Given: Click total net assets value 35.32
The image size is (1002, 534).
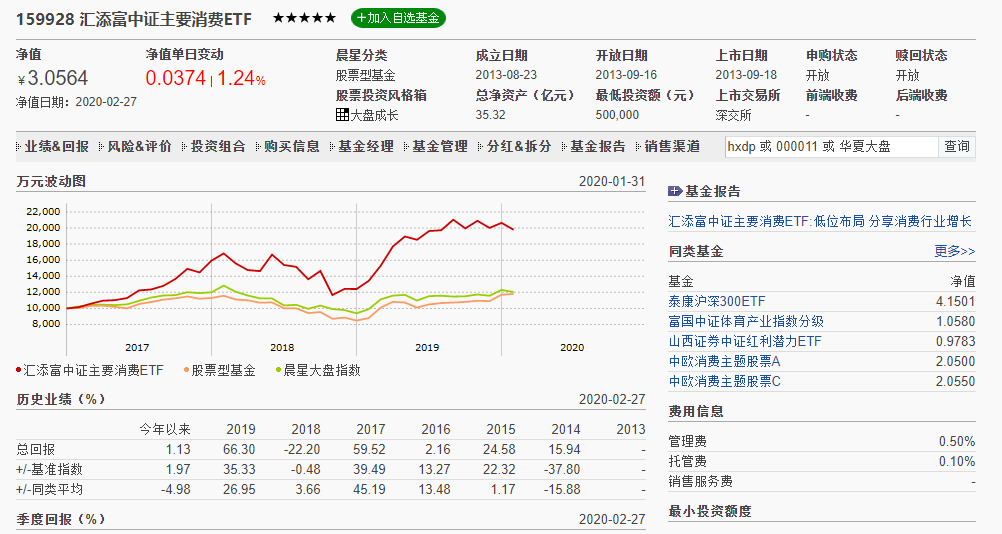Looking at the screenshot, I should point(490,115).
